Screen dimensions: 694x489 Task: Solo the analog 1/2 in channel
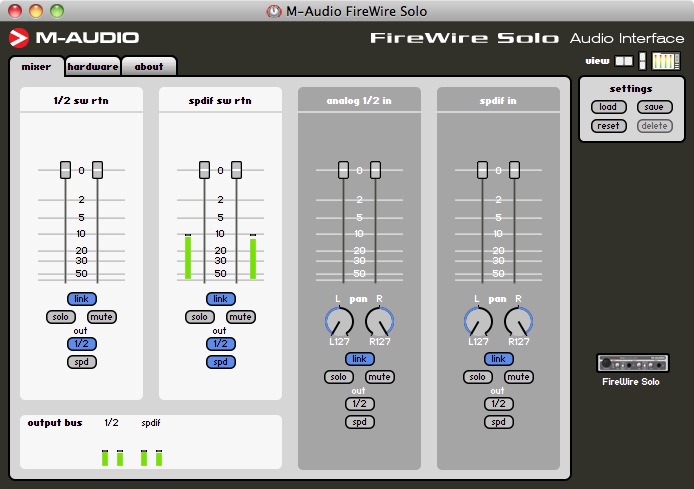(339, 377)
